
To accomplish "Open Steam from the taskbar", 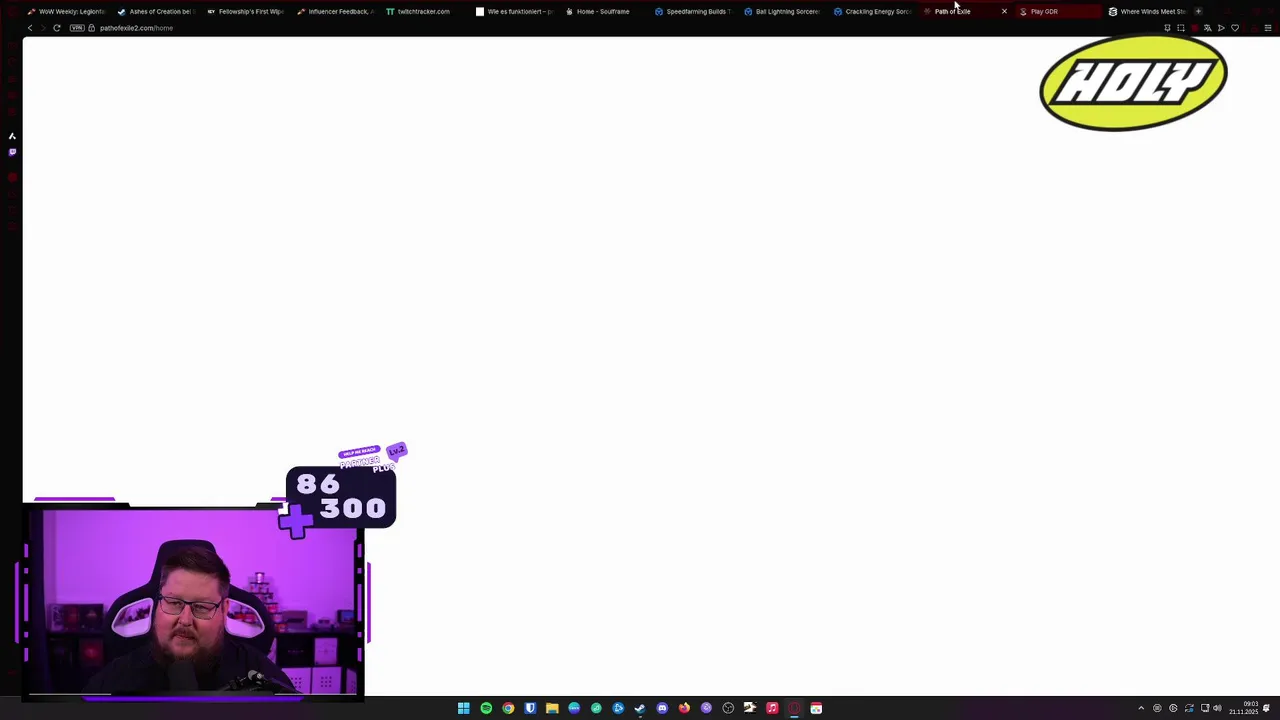I will click(640, 708).
